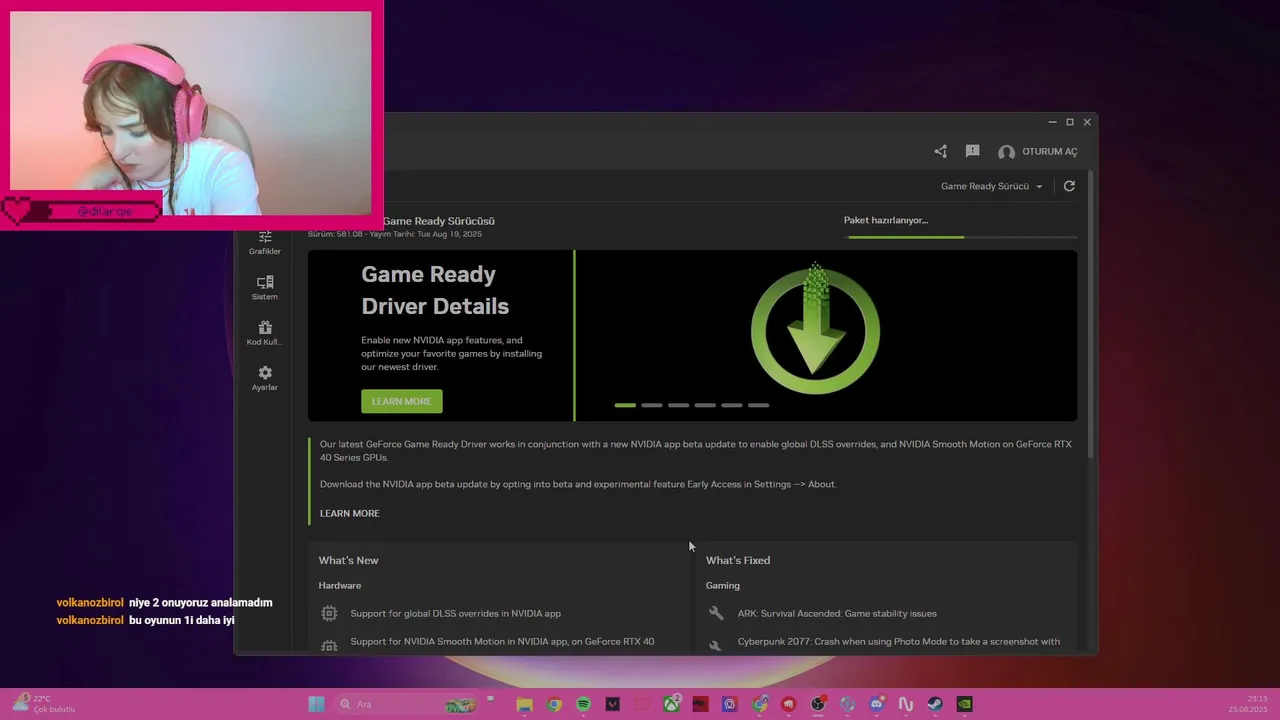Click 'ARK: Survival Ascended: Game stability issues'
The image size is (1280, 720).
point(837,614)
